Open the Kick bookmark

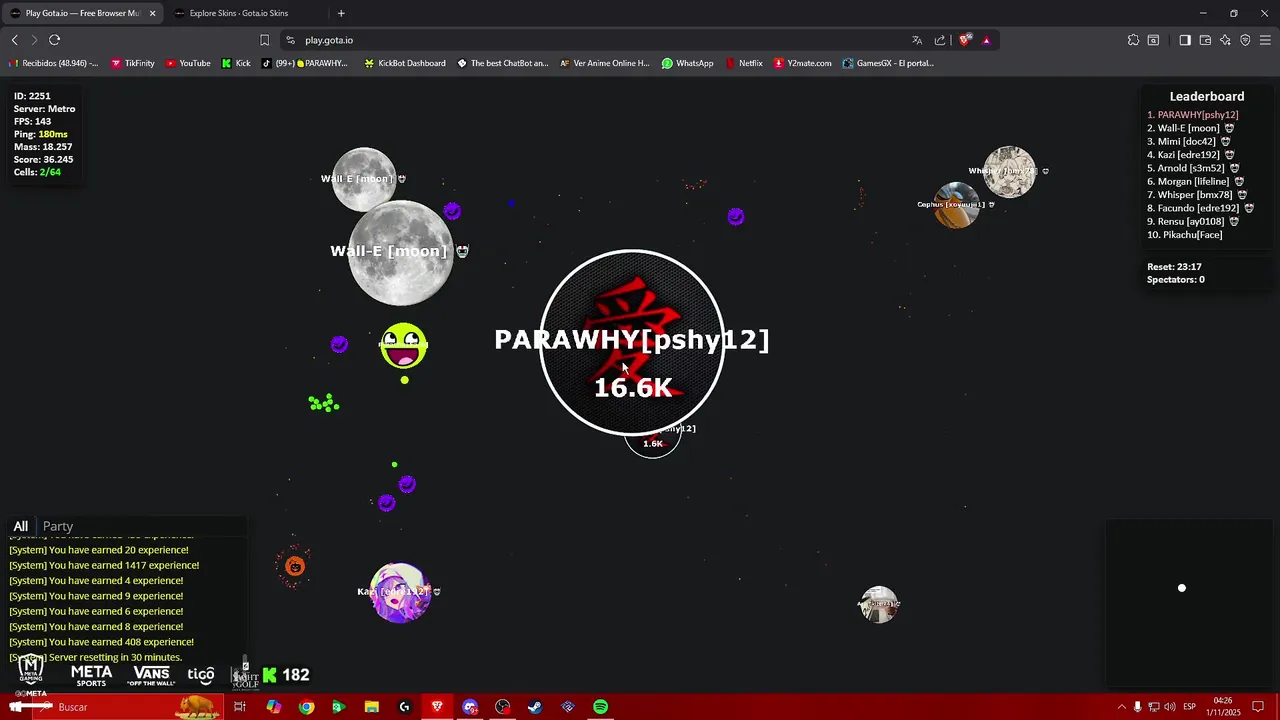point(236,63)
